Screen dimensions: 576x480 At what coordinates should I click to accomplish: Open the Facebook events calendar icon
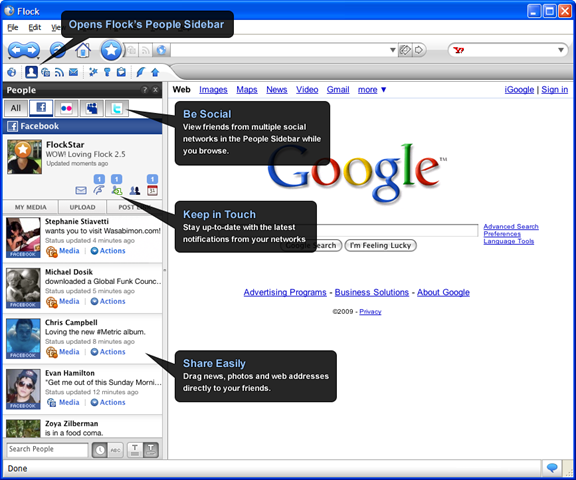tap(152, 190)
